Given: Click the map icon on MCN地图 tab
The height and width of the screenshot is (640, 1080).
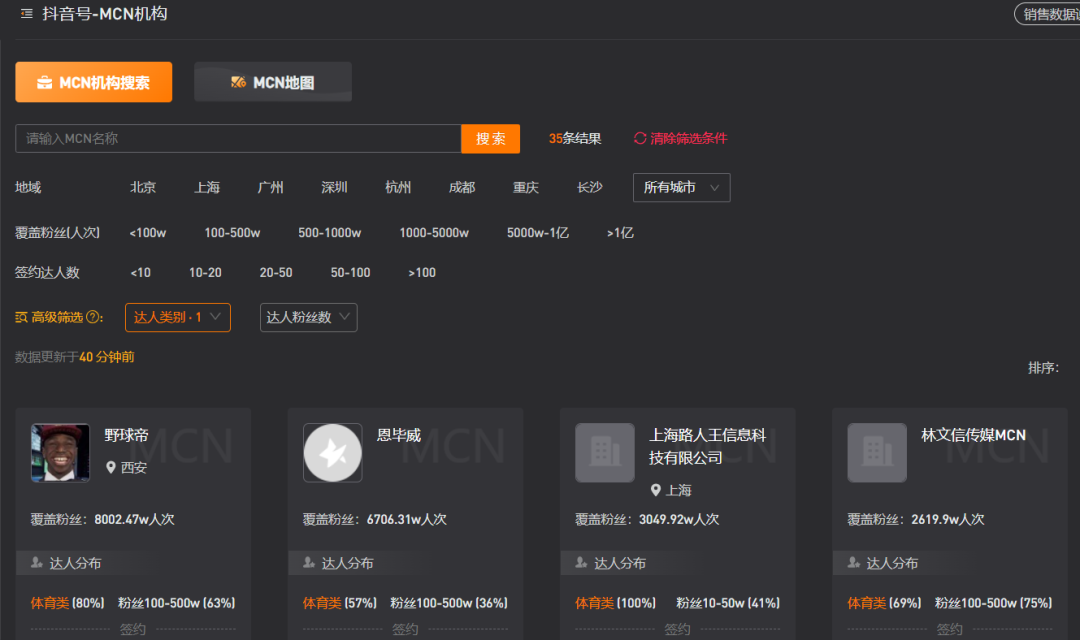Looking at the screenshot, I should 238,83.
